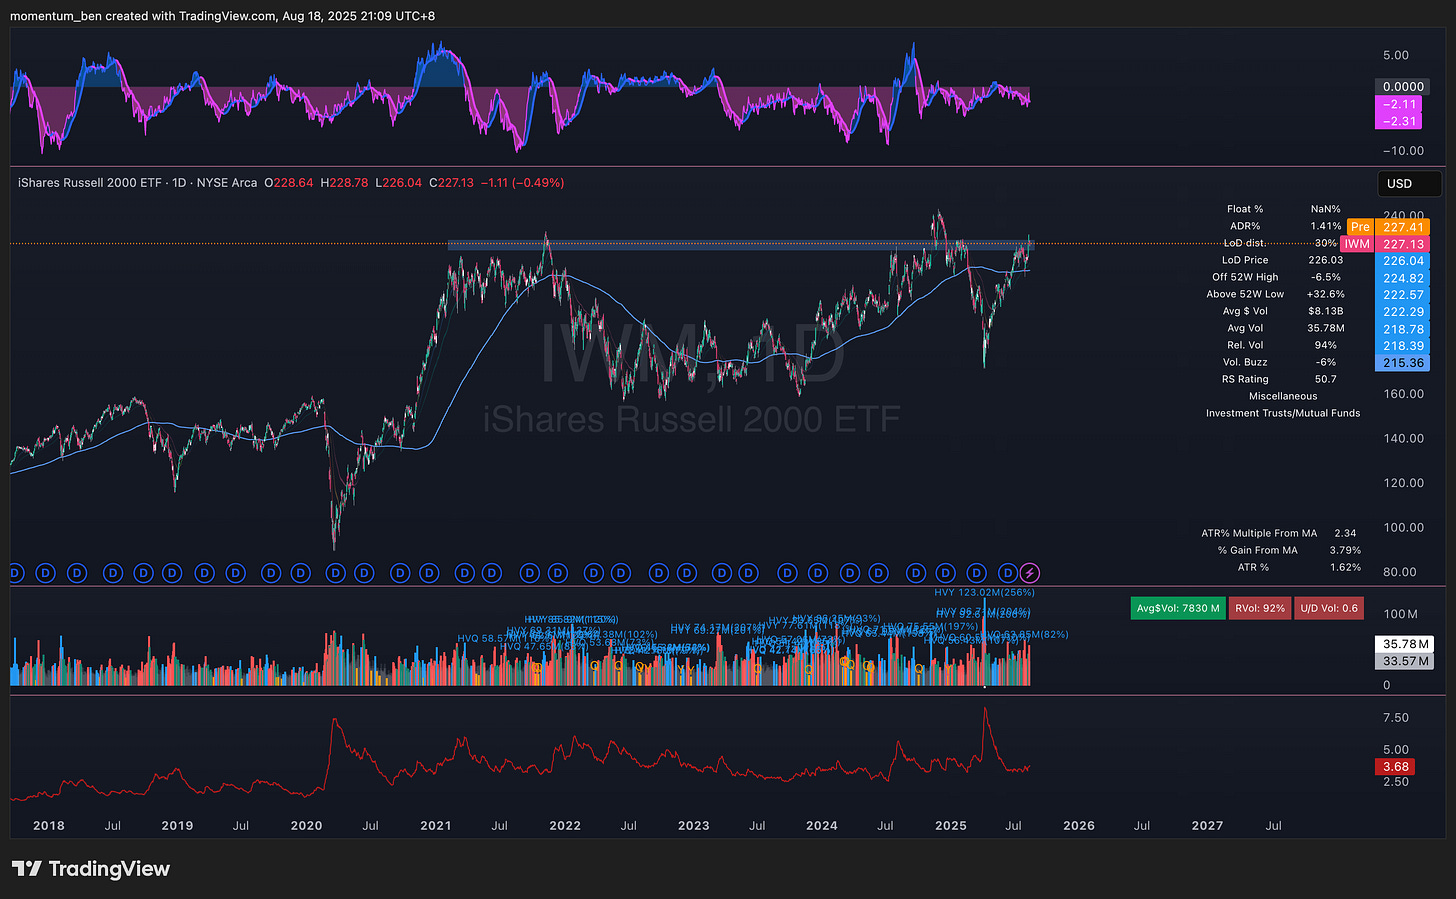This screenshot has height=899, width=1456.
Task: Click the Investment Trusts/Mutual Funds industry label
Action: coord(1283,413)
